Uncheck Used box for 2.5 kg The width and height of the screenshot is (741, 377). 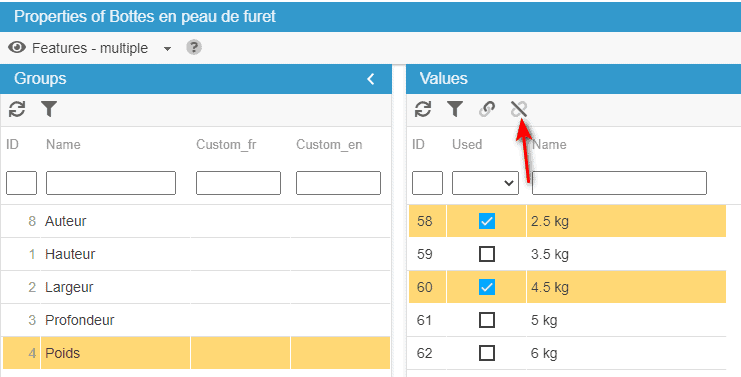click(x=487, y=221)
